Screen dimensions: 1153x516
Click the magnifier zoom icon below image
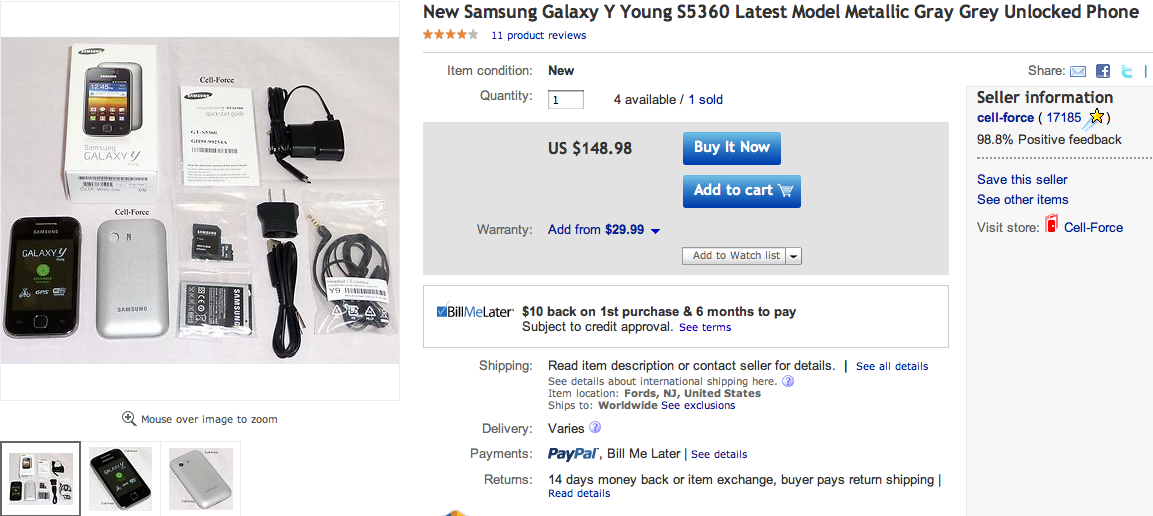(129, 419)
